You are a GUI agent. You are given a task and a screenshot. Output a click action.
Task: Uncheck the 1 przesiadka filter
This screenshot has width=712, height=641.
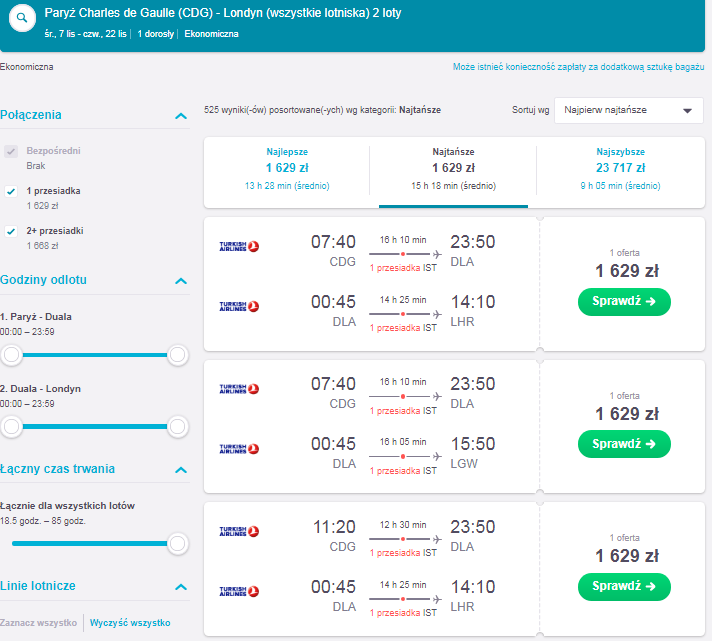(x=11, y=191)
